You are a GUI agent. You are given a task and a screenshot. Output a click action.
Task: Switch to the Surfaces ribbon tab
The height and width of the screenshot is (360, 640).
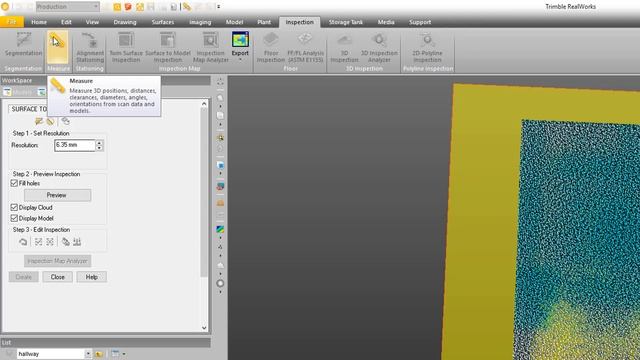pos(163,22)
